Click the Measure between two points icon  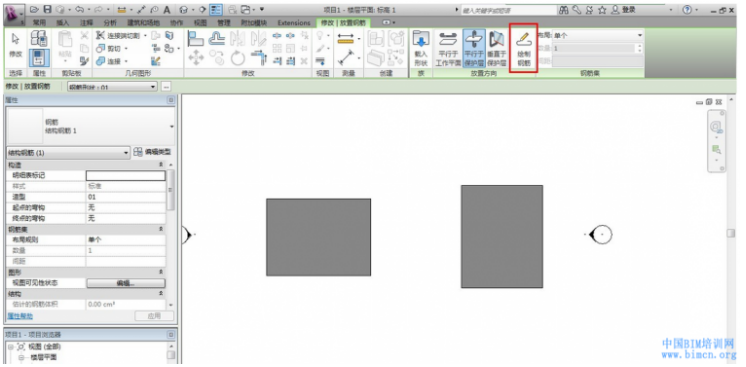point(346,58)
